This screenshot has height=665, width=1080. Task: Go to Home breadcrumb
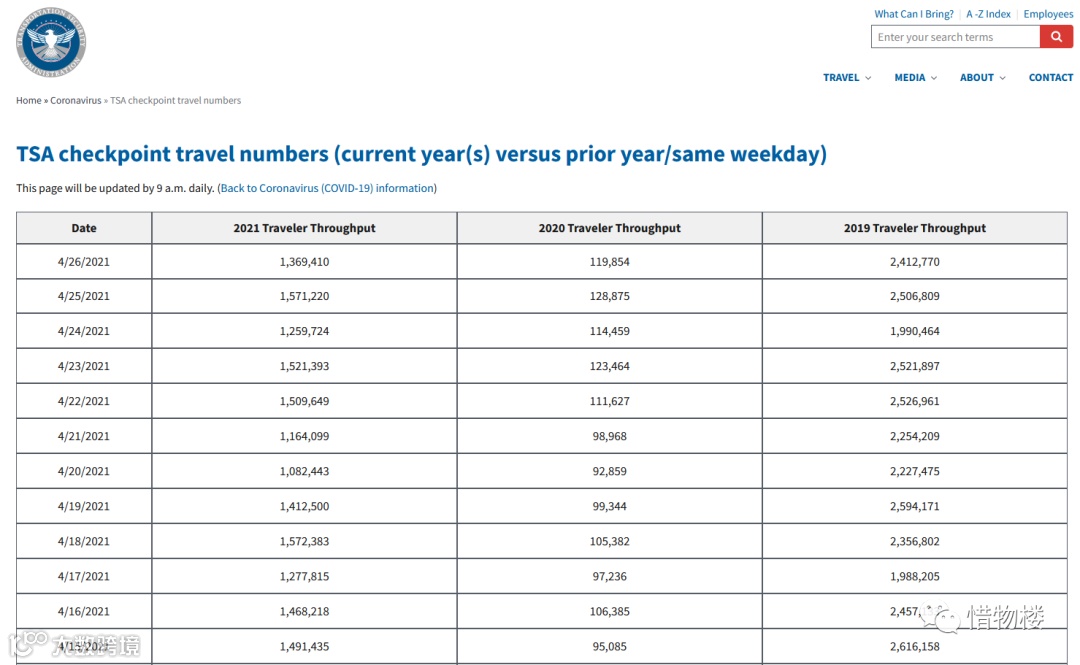pyautogui.click(x=29, y=101)
